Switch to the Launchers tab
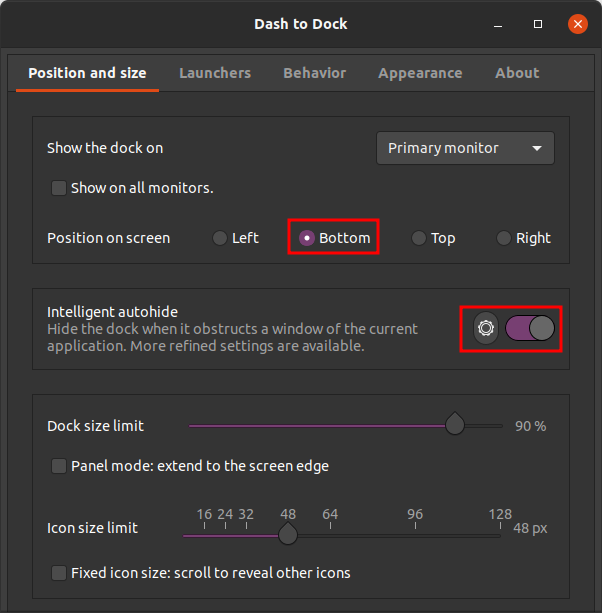This screenshot has height=613, width=602. coord(215,73)
